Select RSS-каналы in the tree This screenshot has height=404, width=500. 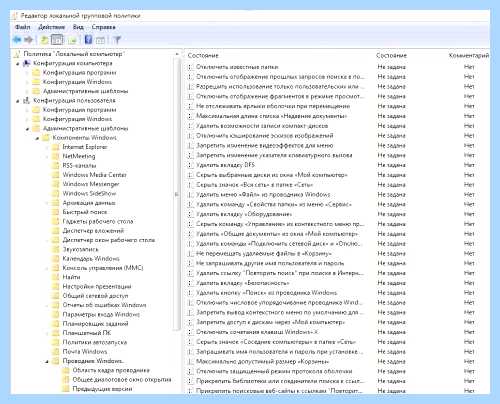pyautogui.click(x=79, y=166)
